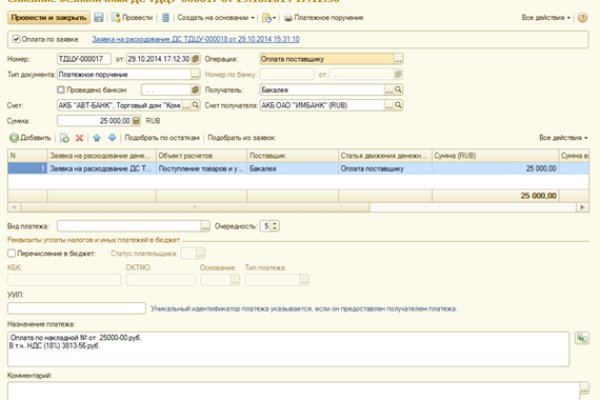Image resolution: width=600 pixels, height=400 pixels.
Task: Adjust the Очередность spinner value
Action: (x=274, y=226)
